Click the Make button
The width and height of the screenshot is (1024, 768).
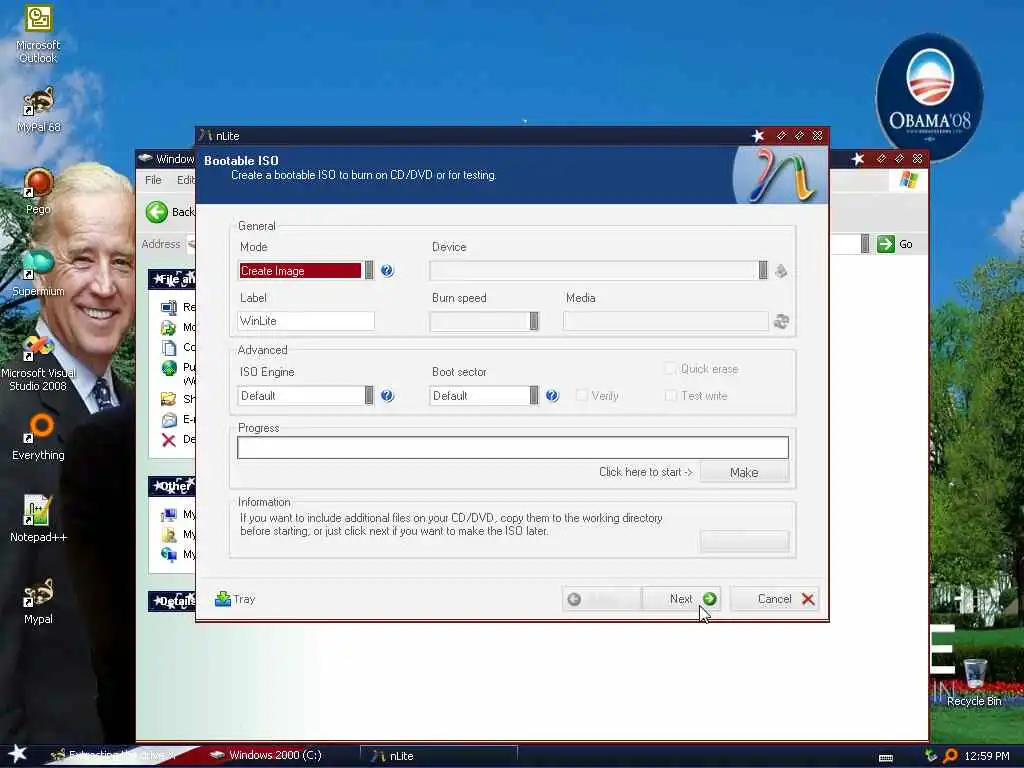point(744,472)
